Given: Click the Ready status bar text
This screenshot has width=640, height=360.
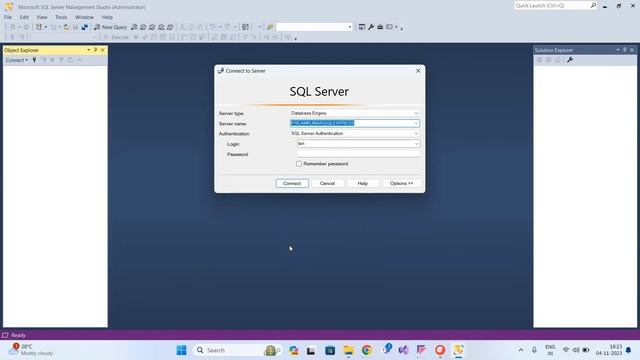Looking at the screenshot, I should (x=18, y=335).
